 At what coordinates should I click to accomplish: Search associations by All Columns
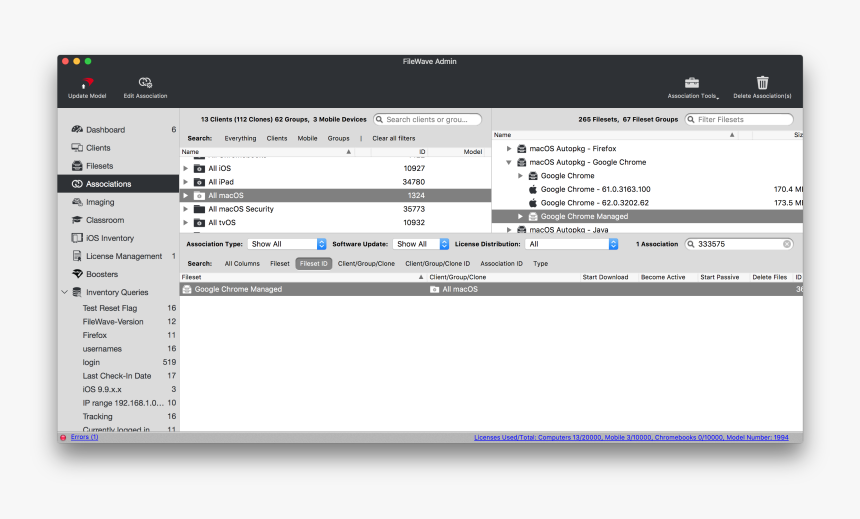[x=242, y=264]
